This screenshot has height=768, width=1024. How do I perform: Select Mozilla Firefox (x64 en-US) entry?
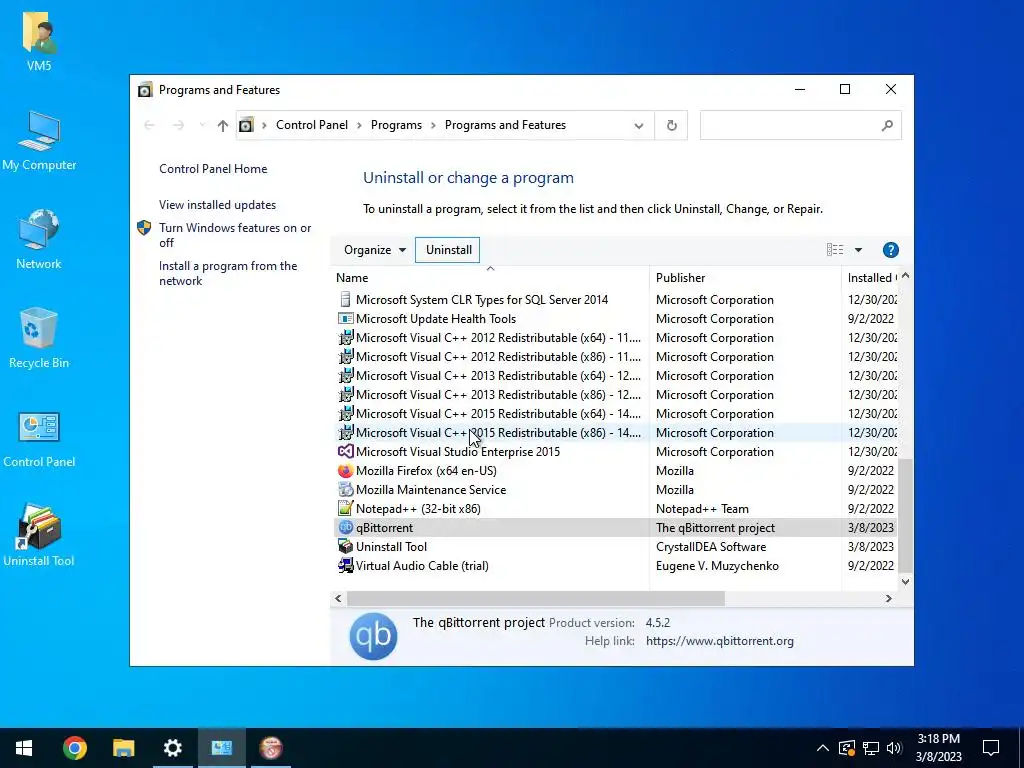[x=615, y=470]
